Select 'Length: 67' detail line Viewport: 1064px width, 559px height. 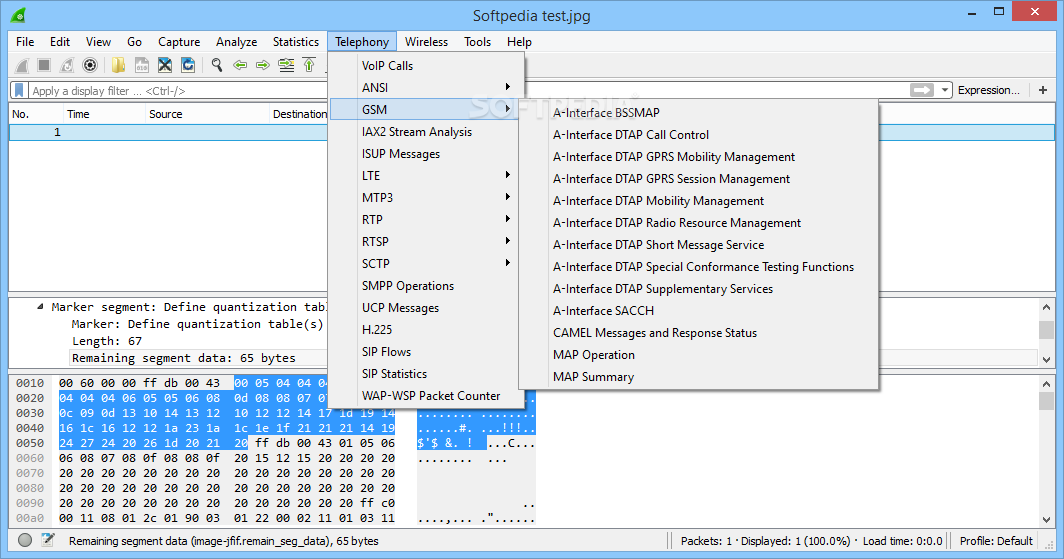coord(107,341)
